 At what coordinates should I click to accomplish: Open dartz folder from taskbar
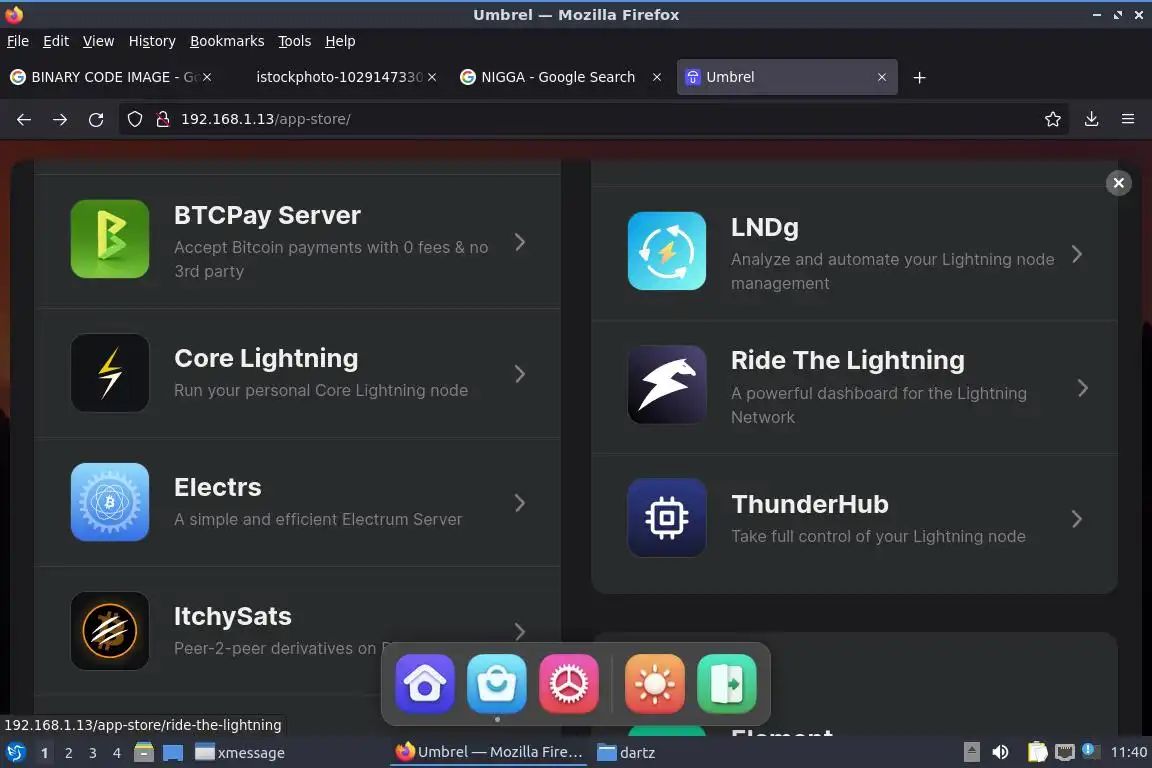[627, 753]
